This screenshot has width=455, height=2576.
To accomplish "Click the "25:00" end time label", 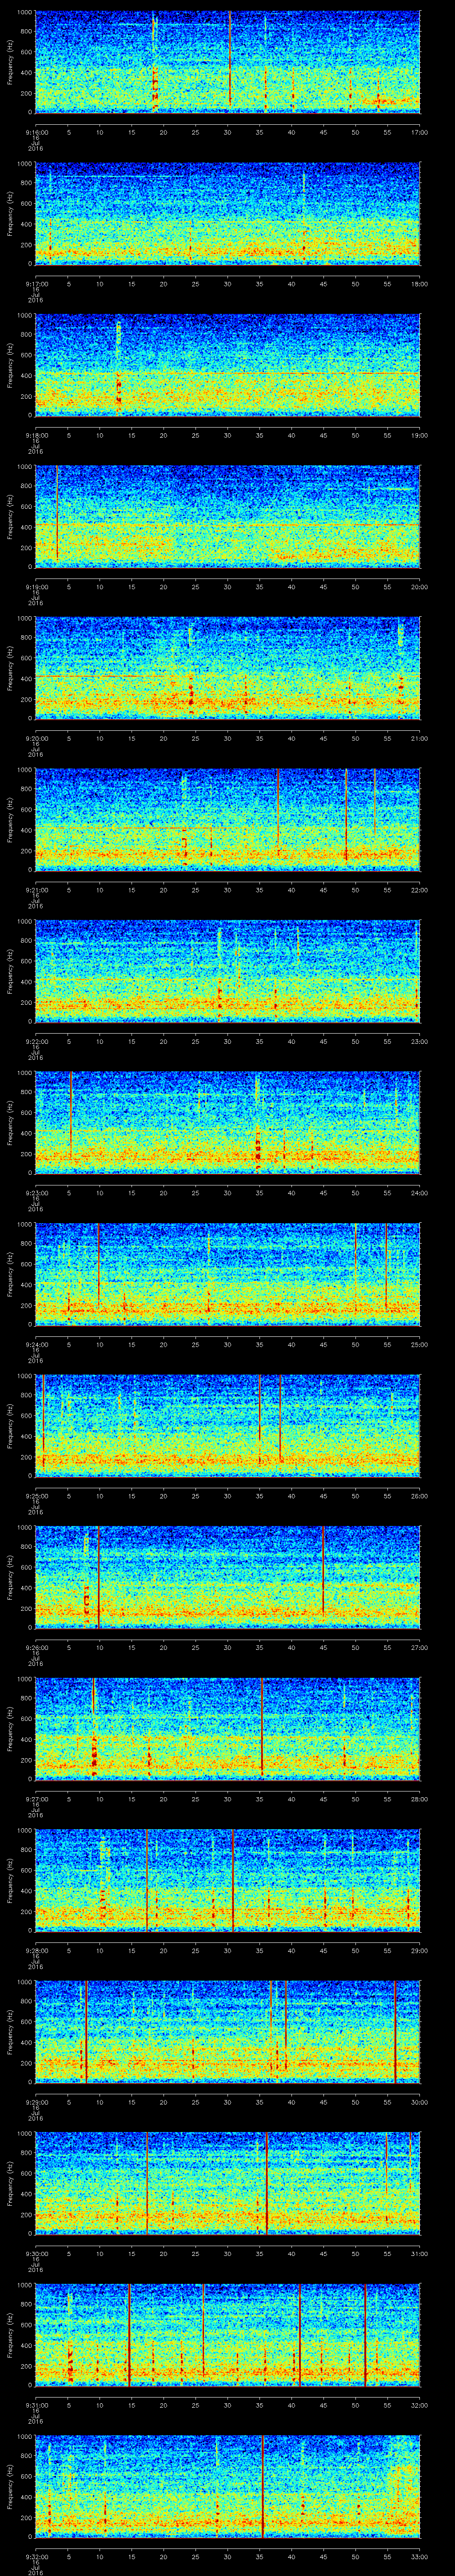I will click(419, 1344).
